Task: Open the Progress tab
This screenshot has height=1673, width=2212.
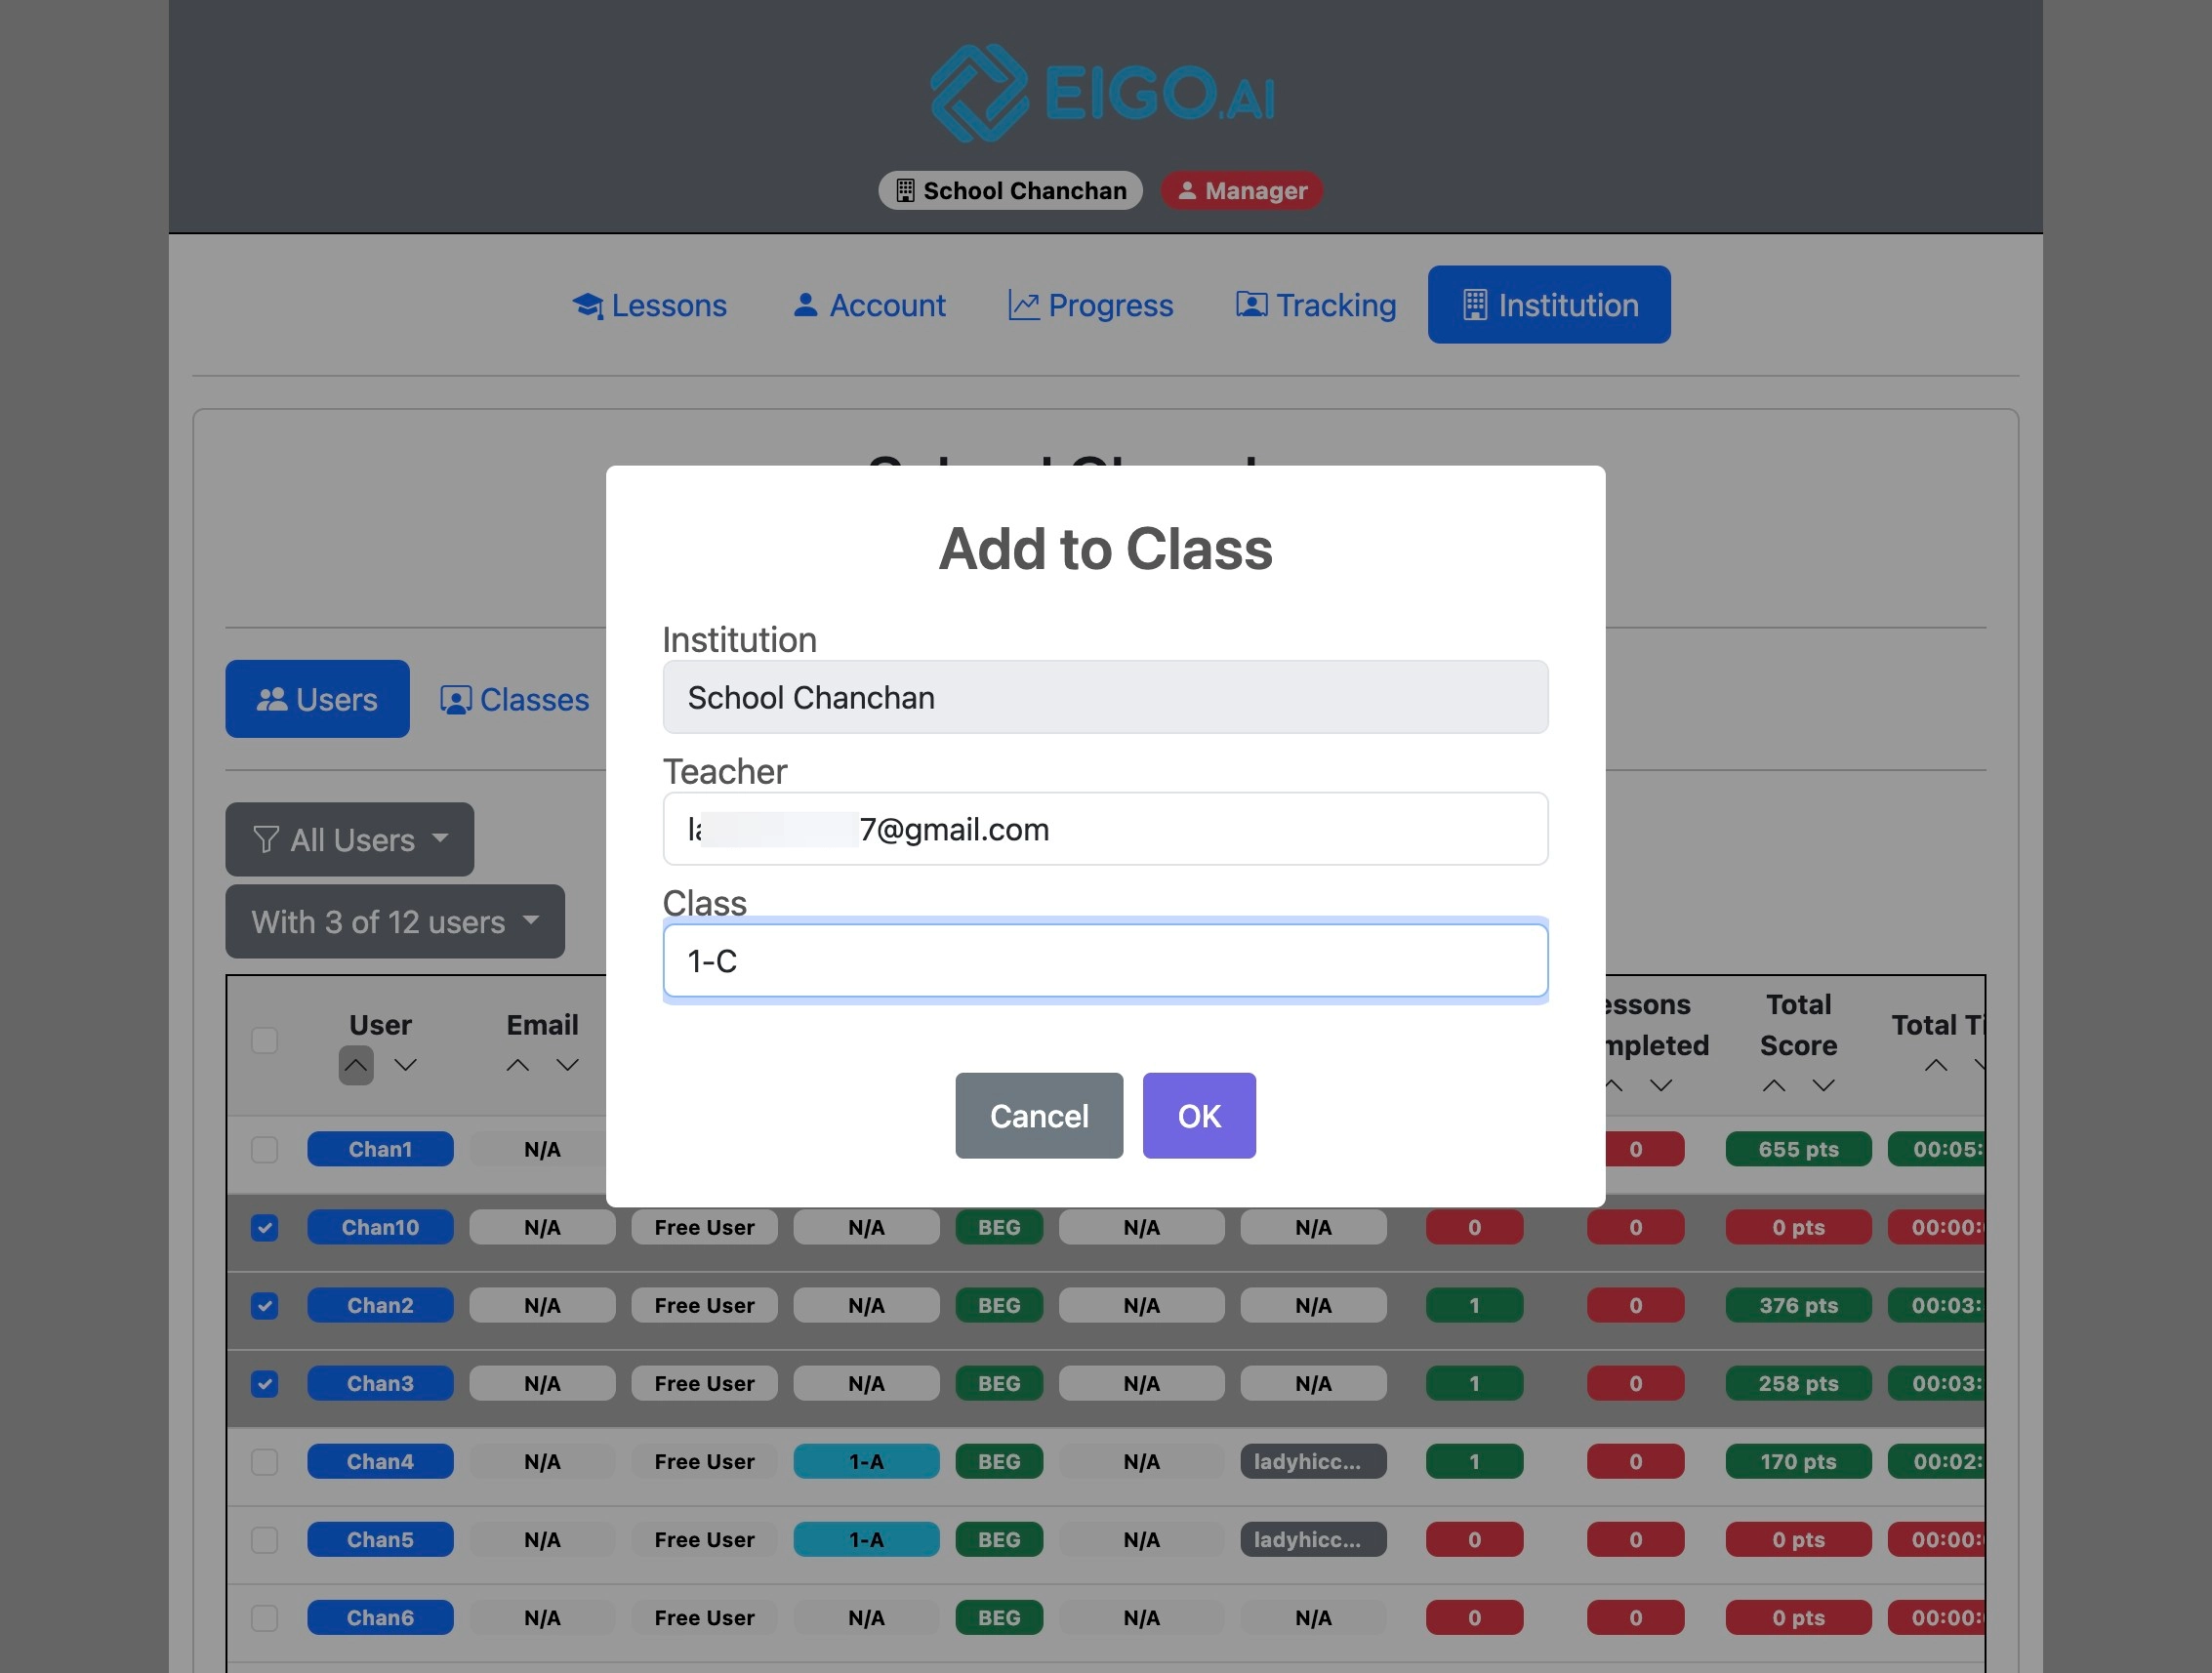Action: [x=1091, y=305]
